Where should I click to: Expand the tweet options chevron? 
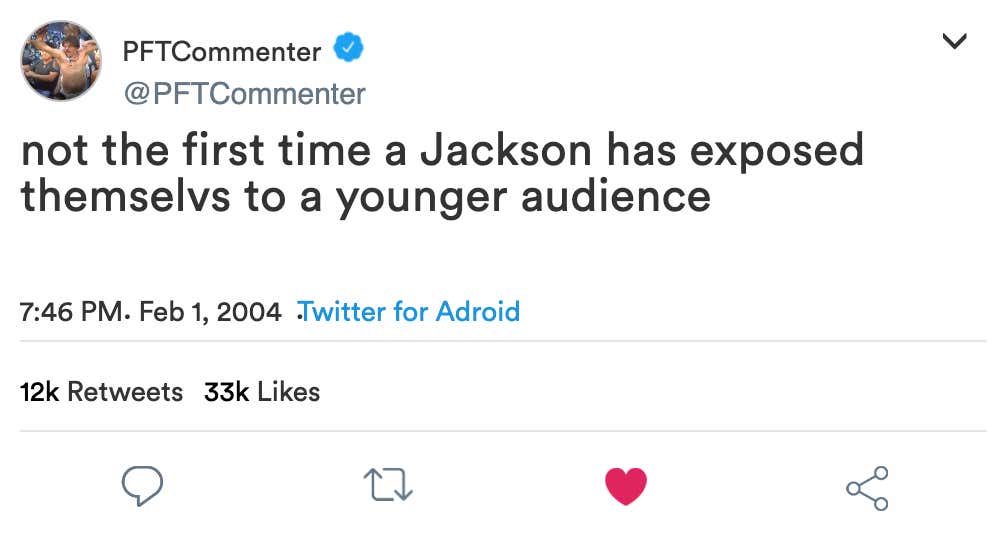tap(955, 42)
